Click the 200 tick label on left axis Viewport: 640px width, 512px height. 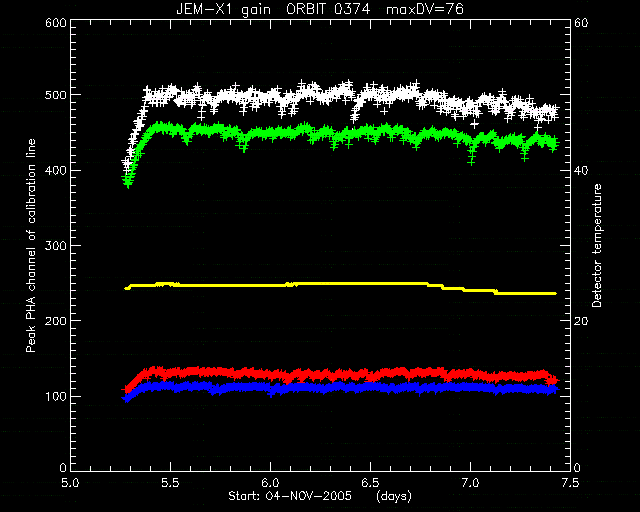[56, 321]
